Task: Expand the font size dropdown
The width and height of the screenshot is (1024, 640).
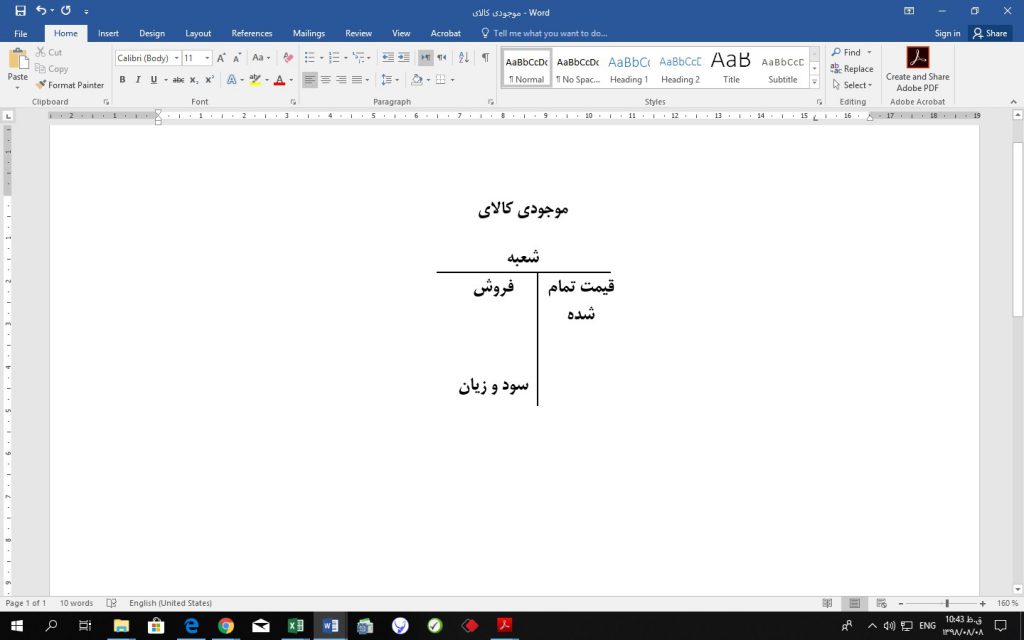Action: click(207, 58)
